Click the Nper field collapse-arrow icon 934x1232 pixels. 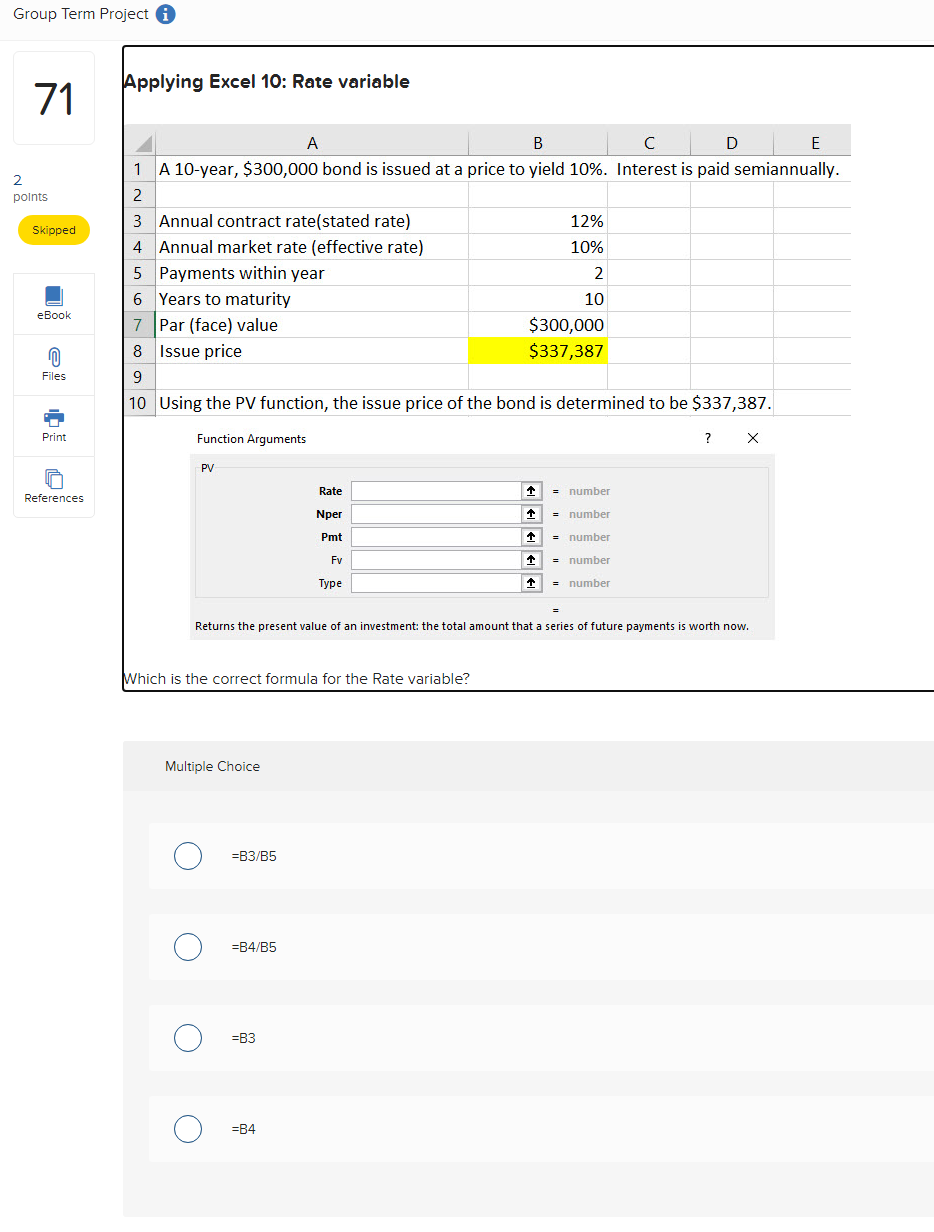(532, 514)
